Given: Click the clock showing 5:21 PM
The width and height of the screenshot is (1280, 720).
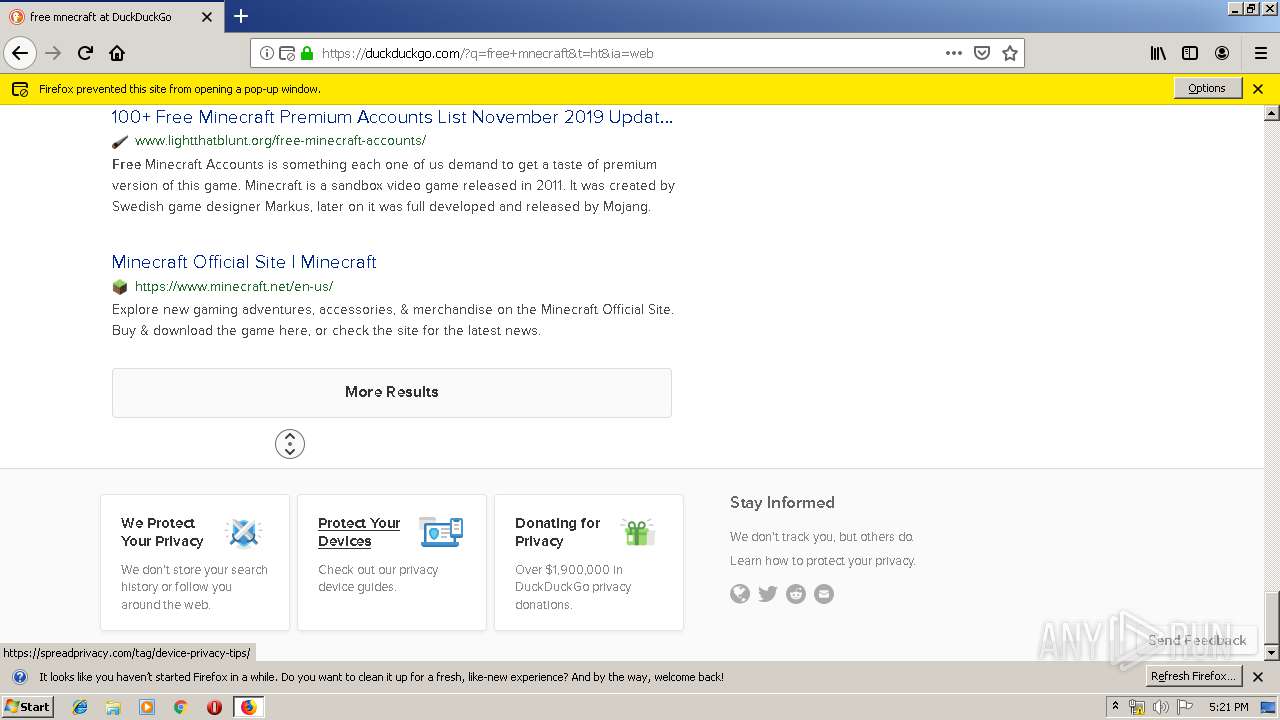Looking at the screenshot, I should 1228,707.
